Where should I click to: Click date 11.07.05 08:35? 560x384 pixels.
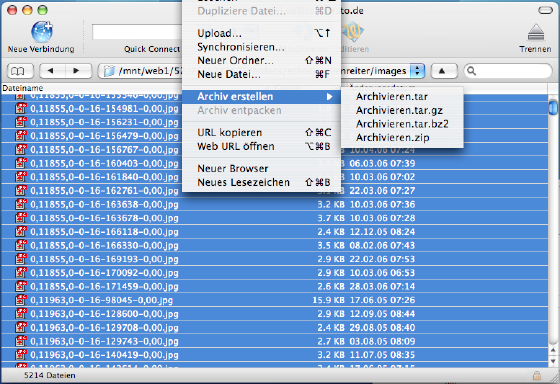tap(382, 355)
